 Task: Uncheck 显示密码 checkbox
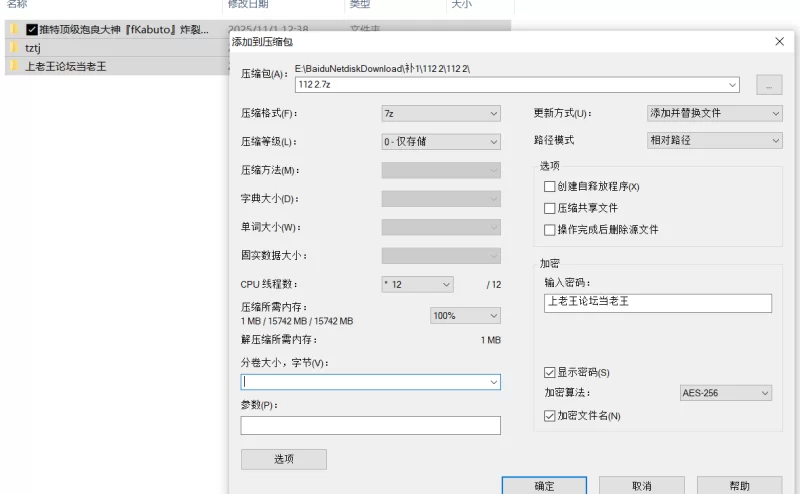(549, 373)
